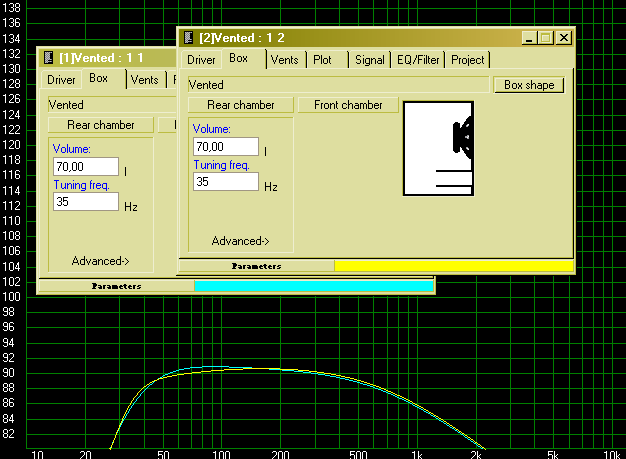The image size is (626, 459).
Task: Click the Vented type field in window 2
Action: click(x=339, y=85)
